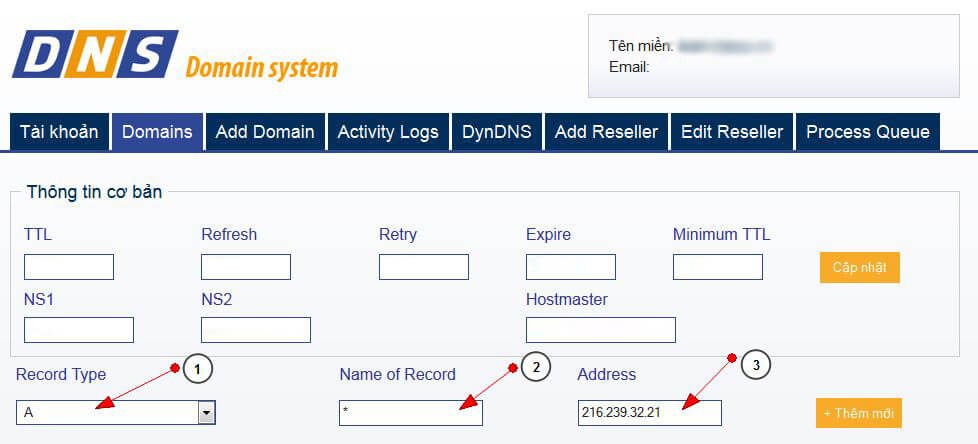
Task: Click the Thông tin cơ bản heading
Action: click(94, 192)
